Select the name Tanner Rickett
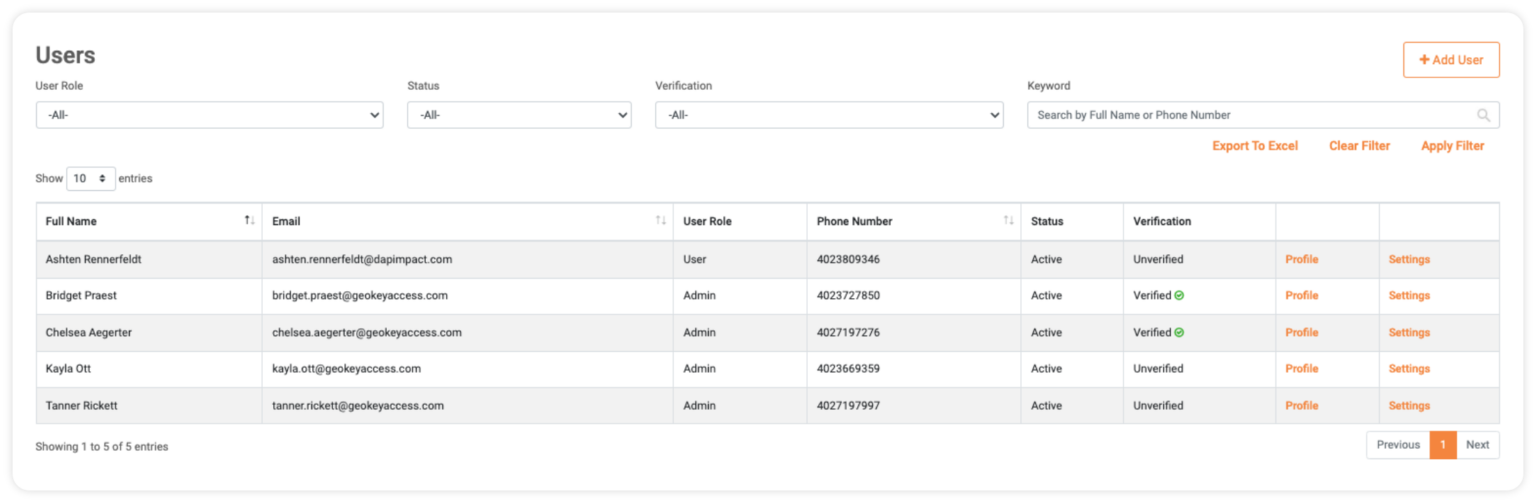Screen dimensions: 1536x503 tap(82, 405)
